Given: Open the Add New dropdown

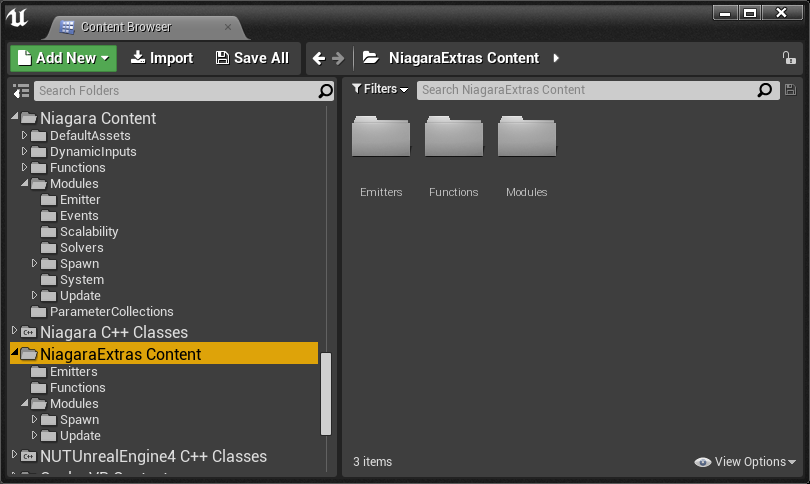Looking at the screenshot, I should [64, 58].
